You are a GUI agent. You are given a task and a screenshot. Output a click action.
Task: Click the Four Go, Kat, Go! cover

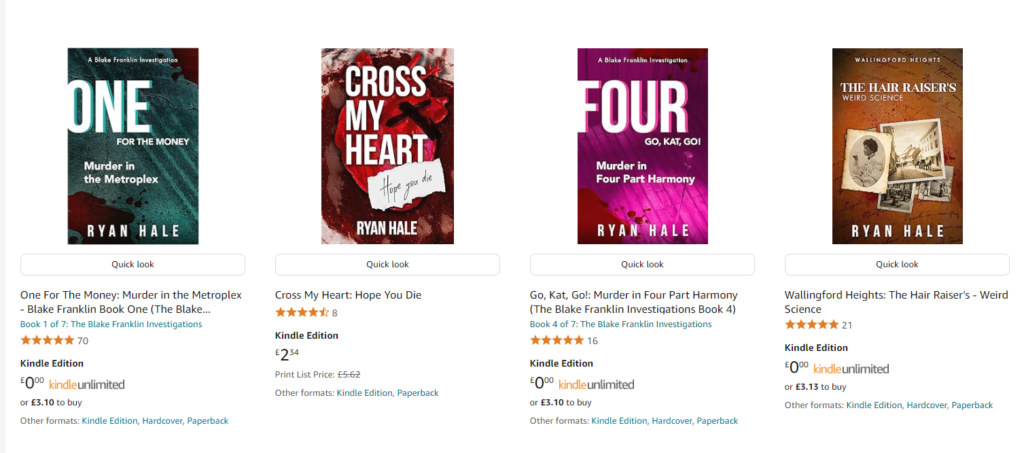[x=642, y=146]
